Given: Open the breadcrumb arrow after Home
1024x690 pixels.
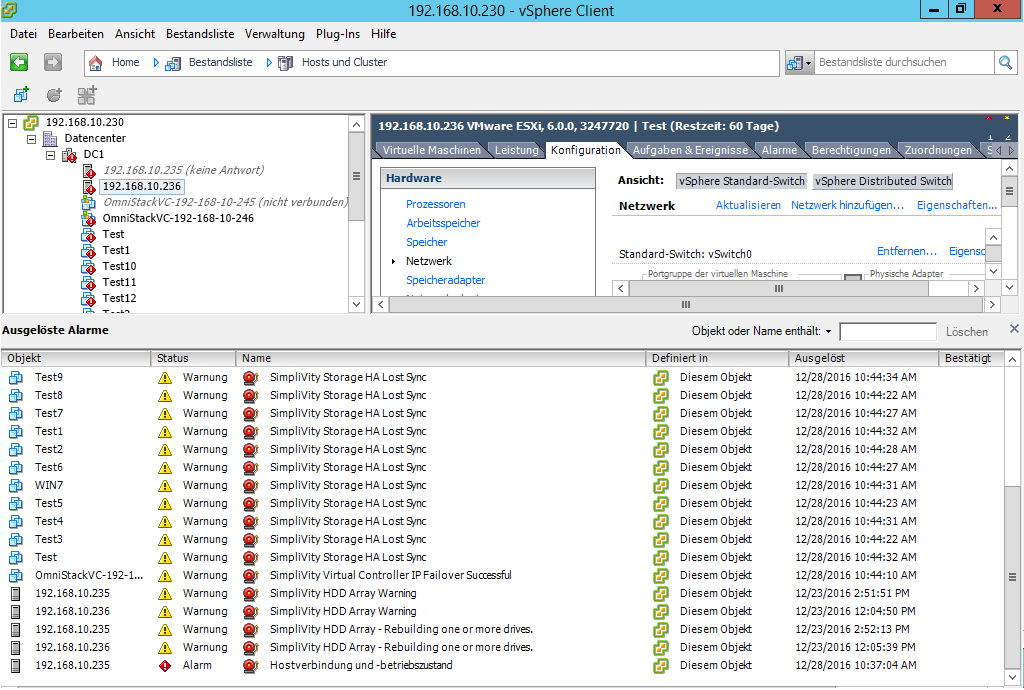Looking at the screenshot, I should 156,63.
